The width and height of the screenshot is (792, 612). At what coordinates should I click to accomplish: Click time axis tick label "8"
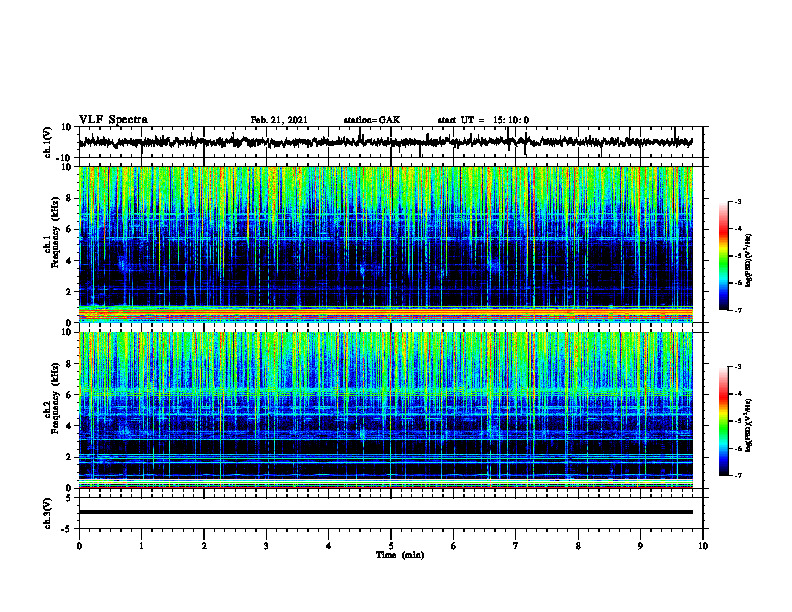coord(578,546)
